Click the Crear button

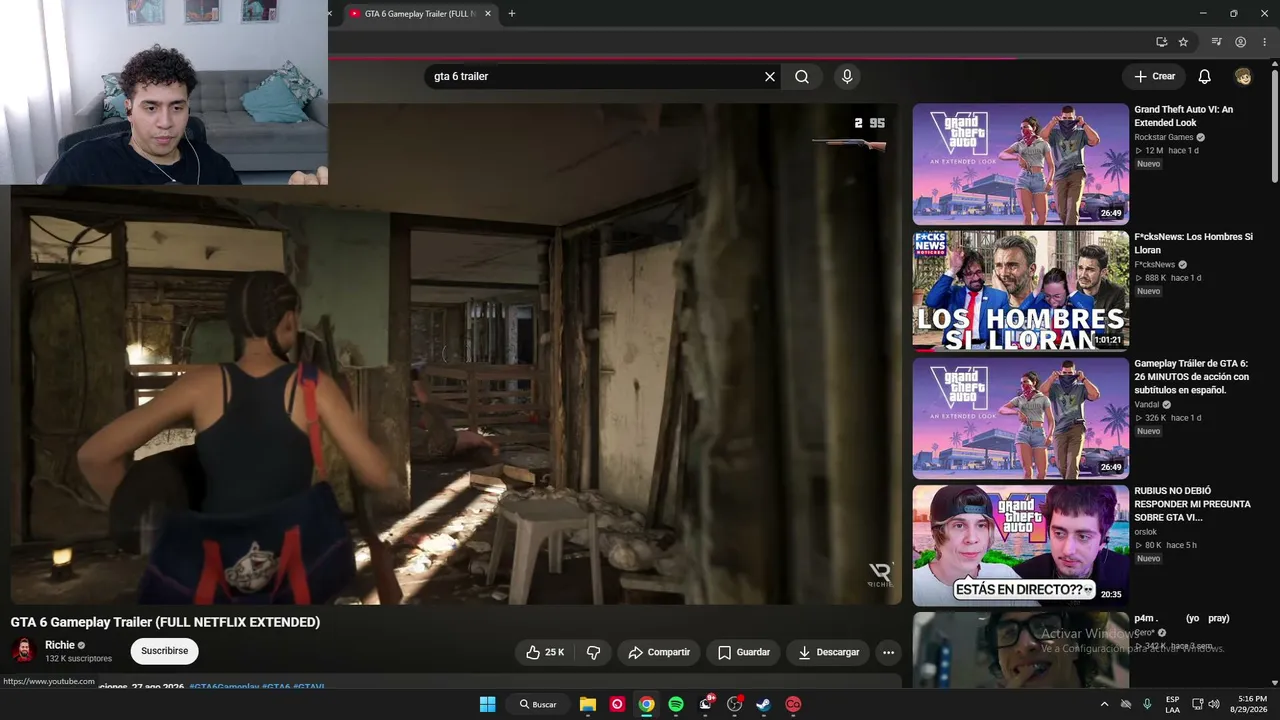coord(1154,76)
